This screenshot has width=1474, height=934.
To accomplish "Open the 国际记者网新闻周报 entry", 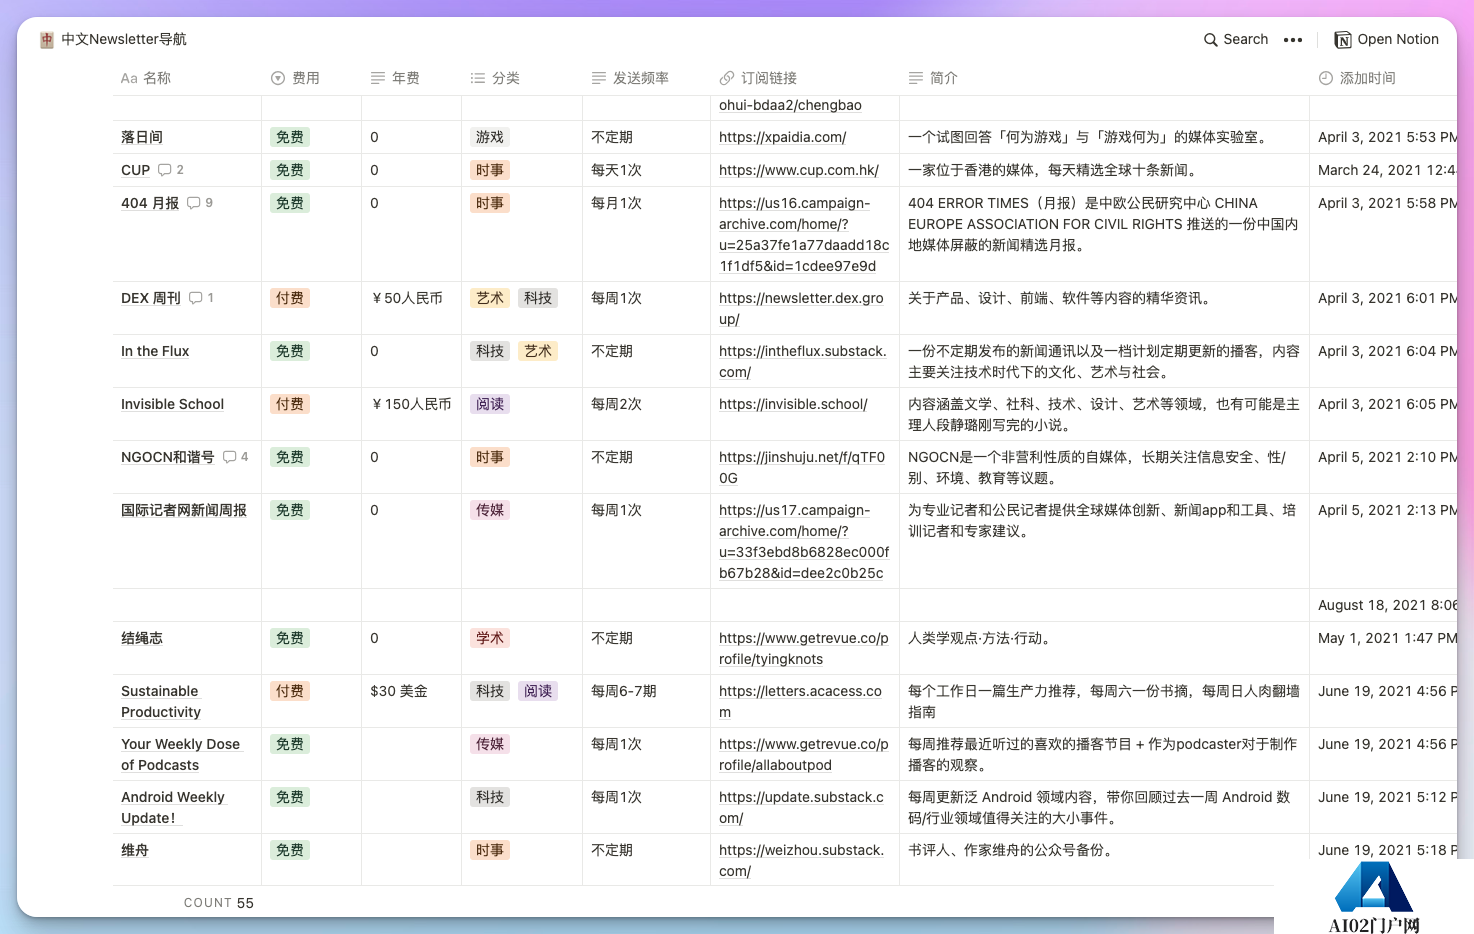I will pos(184,511).
